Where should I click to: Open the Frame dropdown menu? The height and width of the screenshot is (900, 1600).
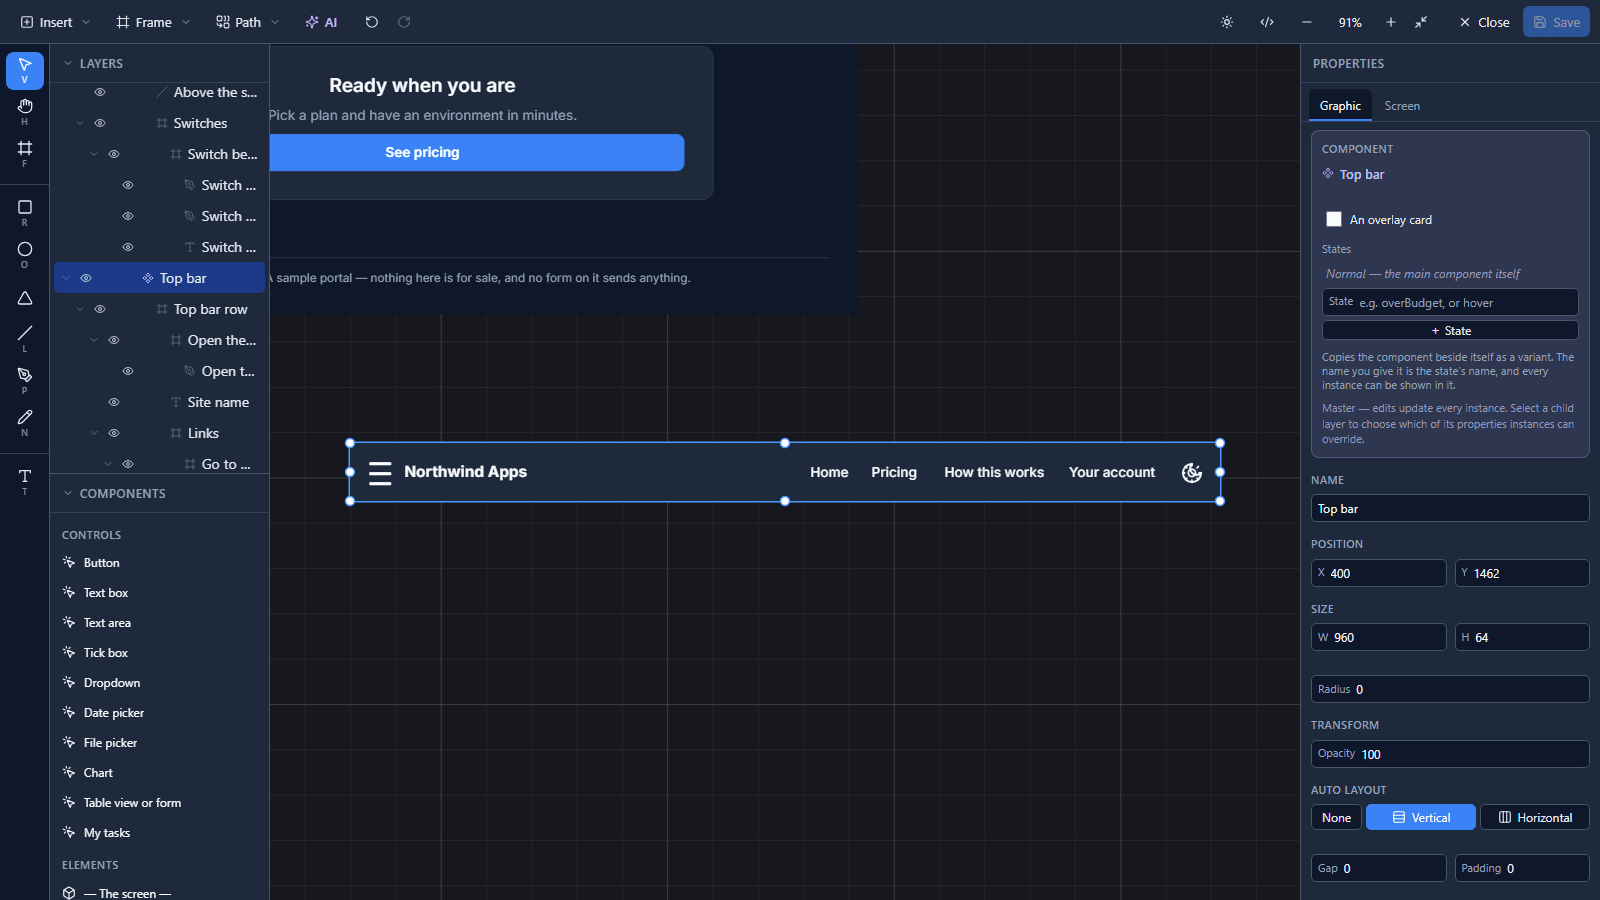click(153, 22)
